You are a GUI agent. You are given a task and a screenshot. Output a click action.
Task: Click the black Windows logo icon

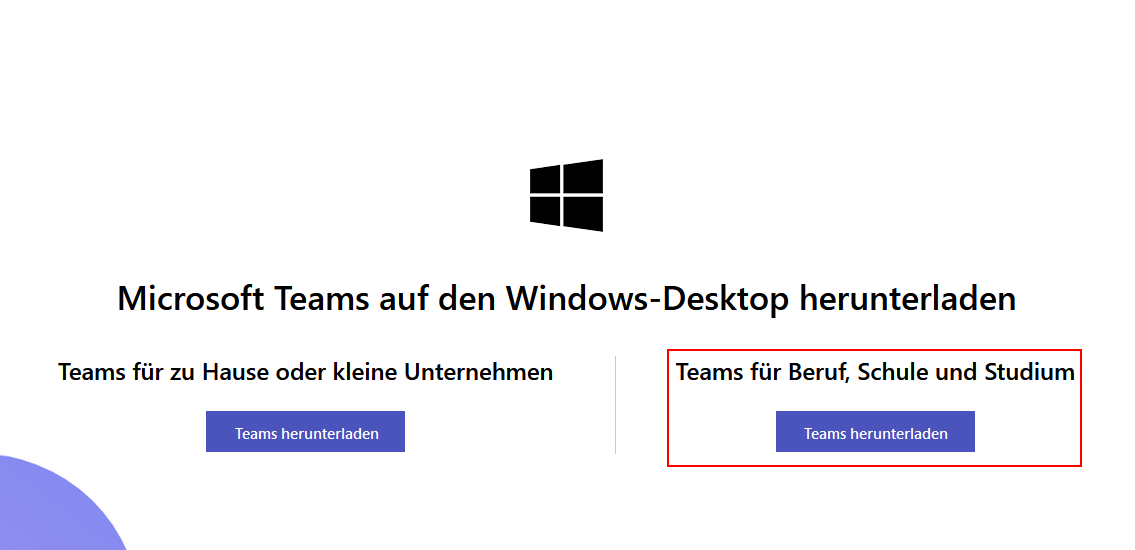click(x=566, y=195)
